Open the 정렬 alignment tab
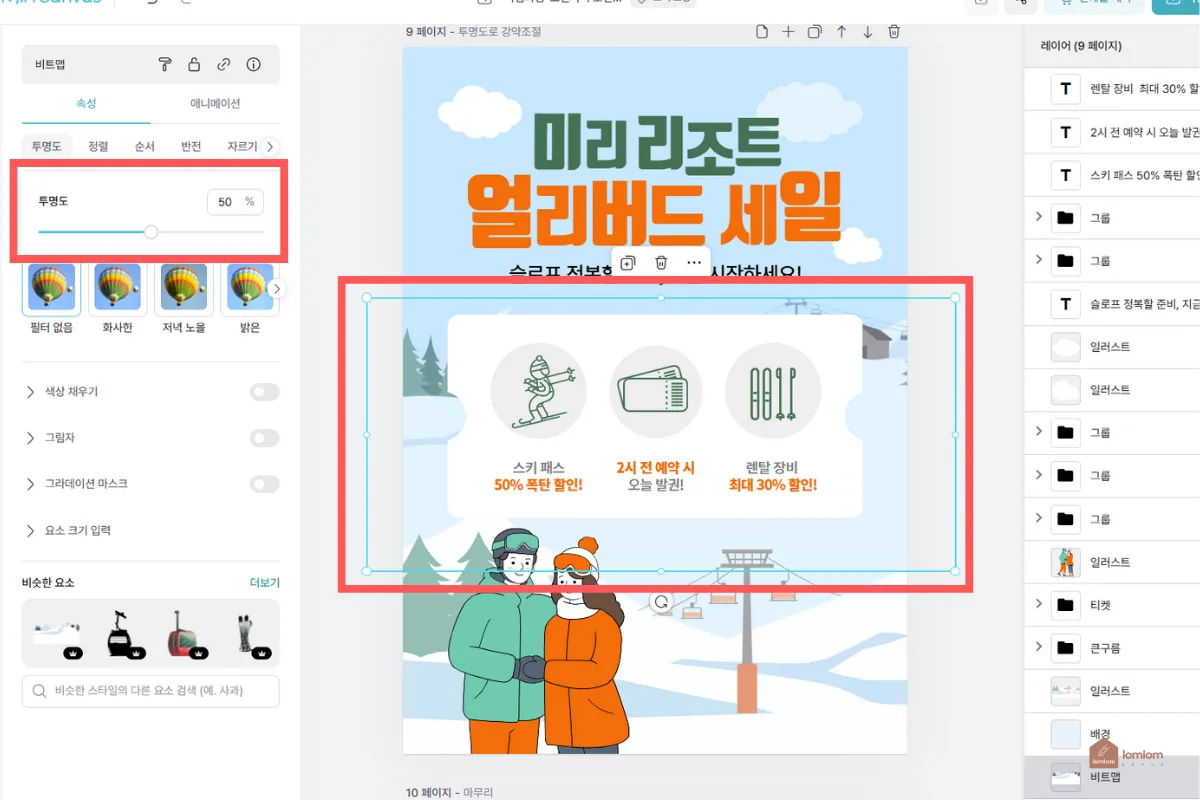The width and height of the screenshot is (1200, 800). [97, 144]
